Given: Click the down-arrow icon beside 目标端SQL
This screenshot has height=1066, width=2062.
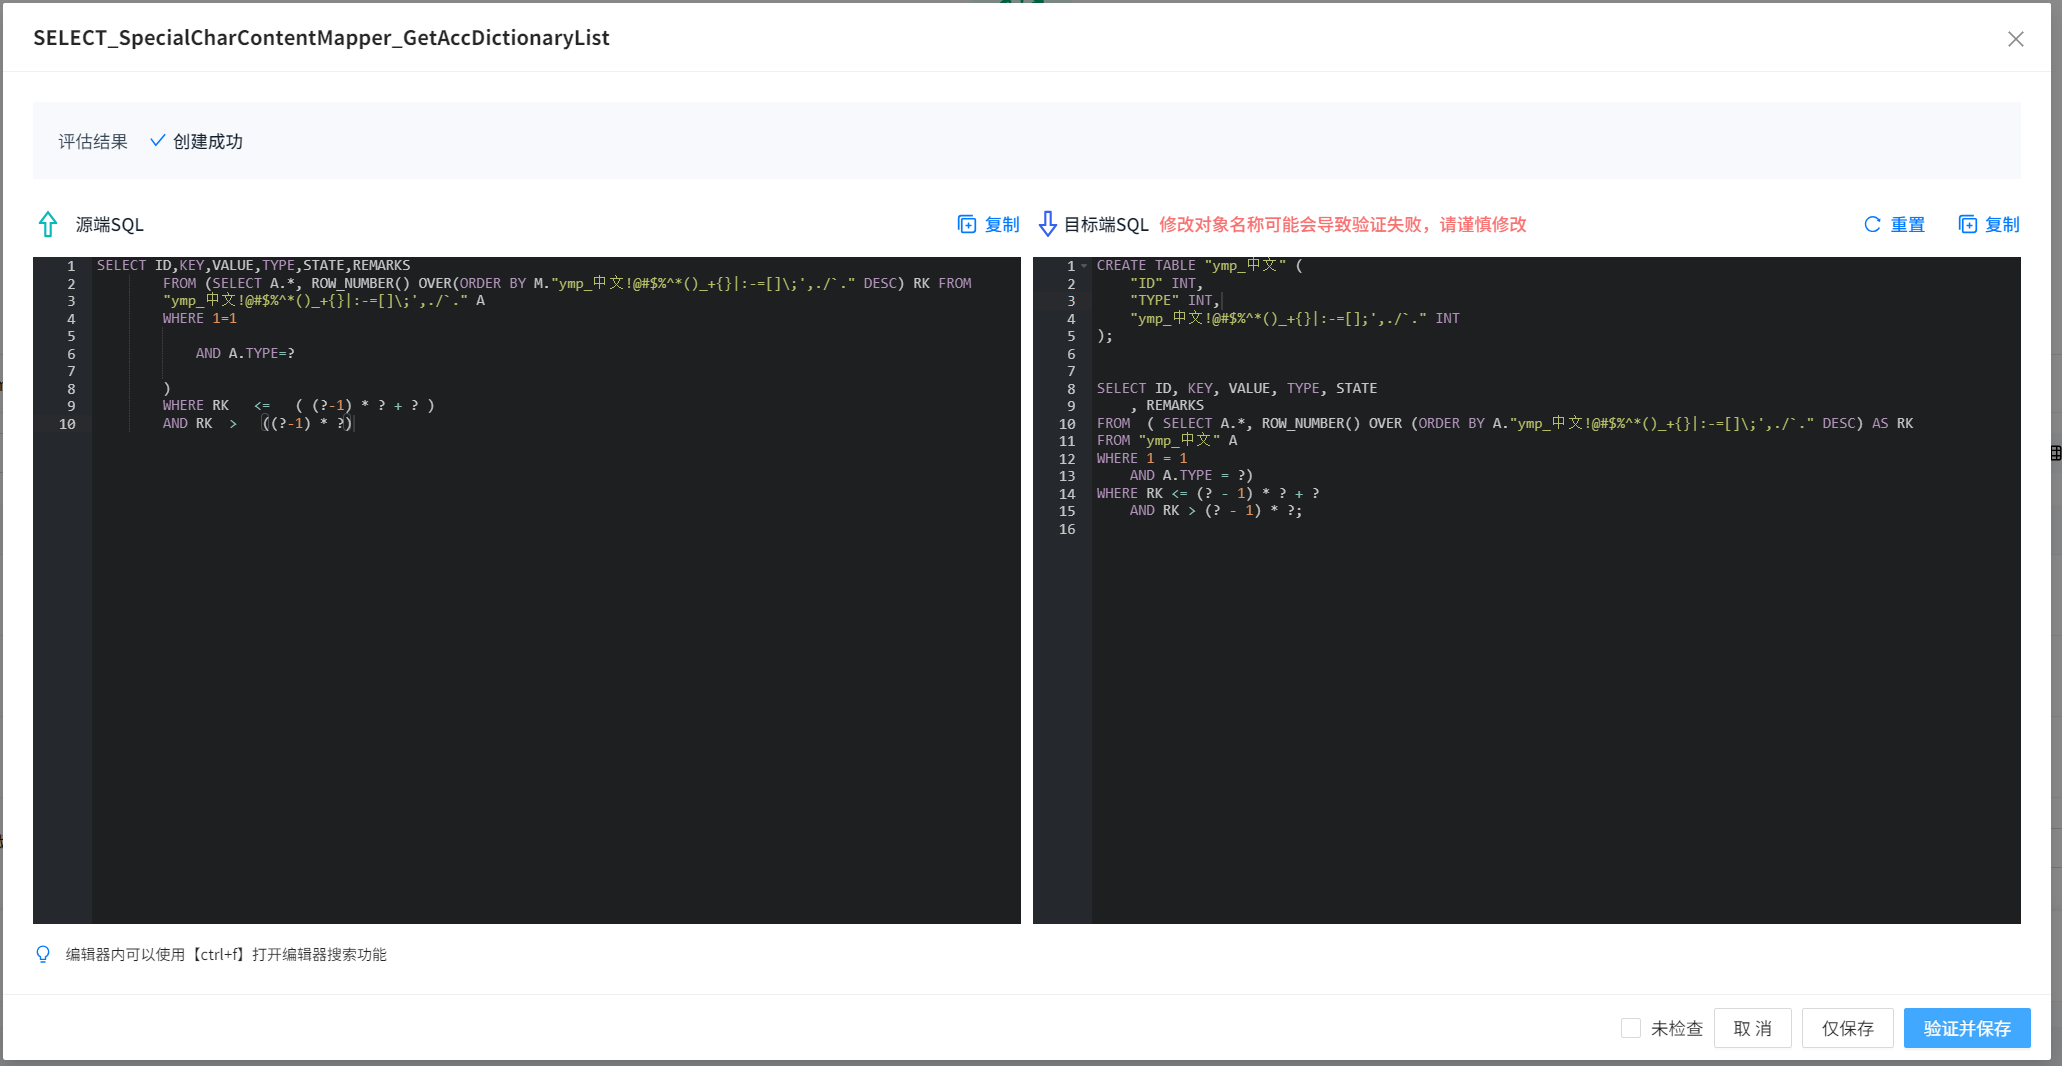Looking at the screenshot, I should 1047,224.
